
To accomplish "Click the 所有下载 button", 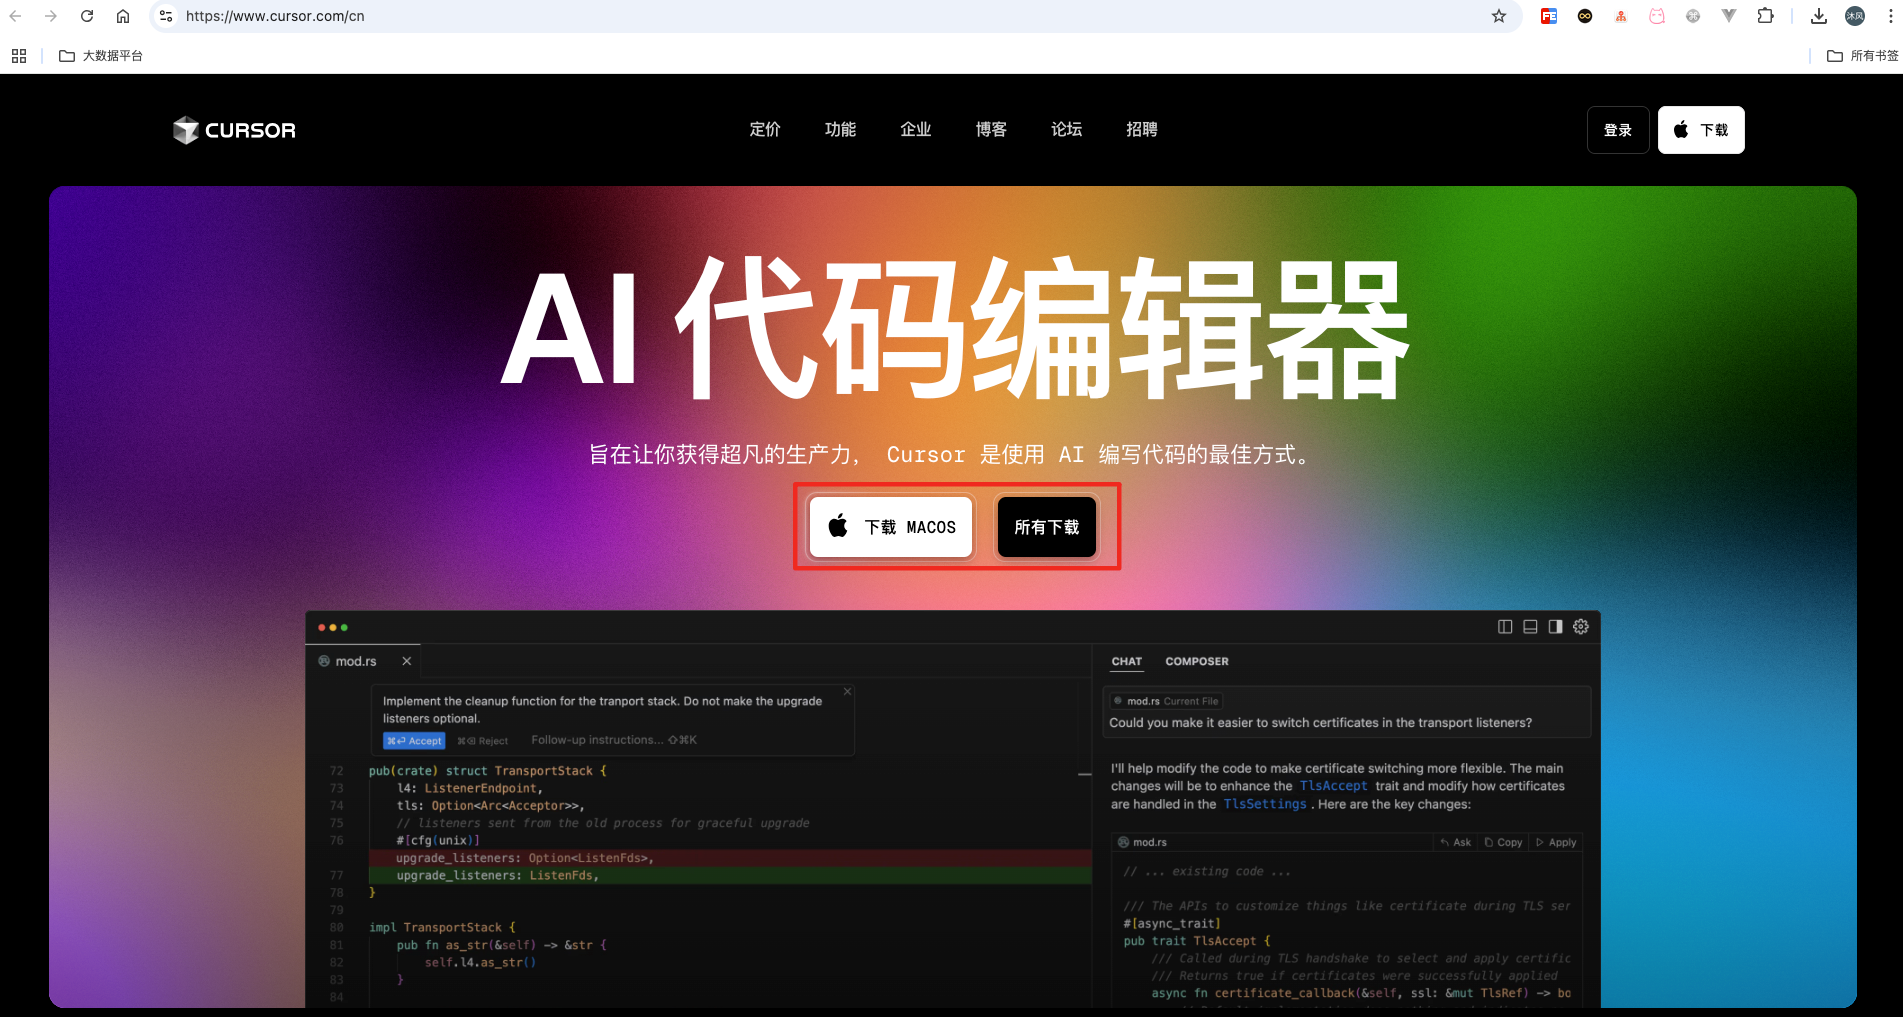I will [x=1047, y=527].
